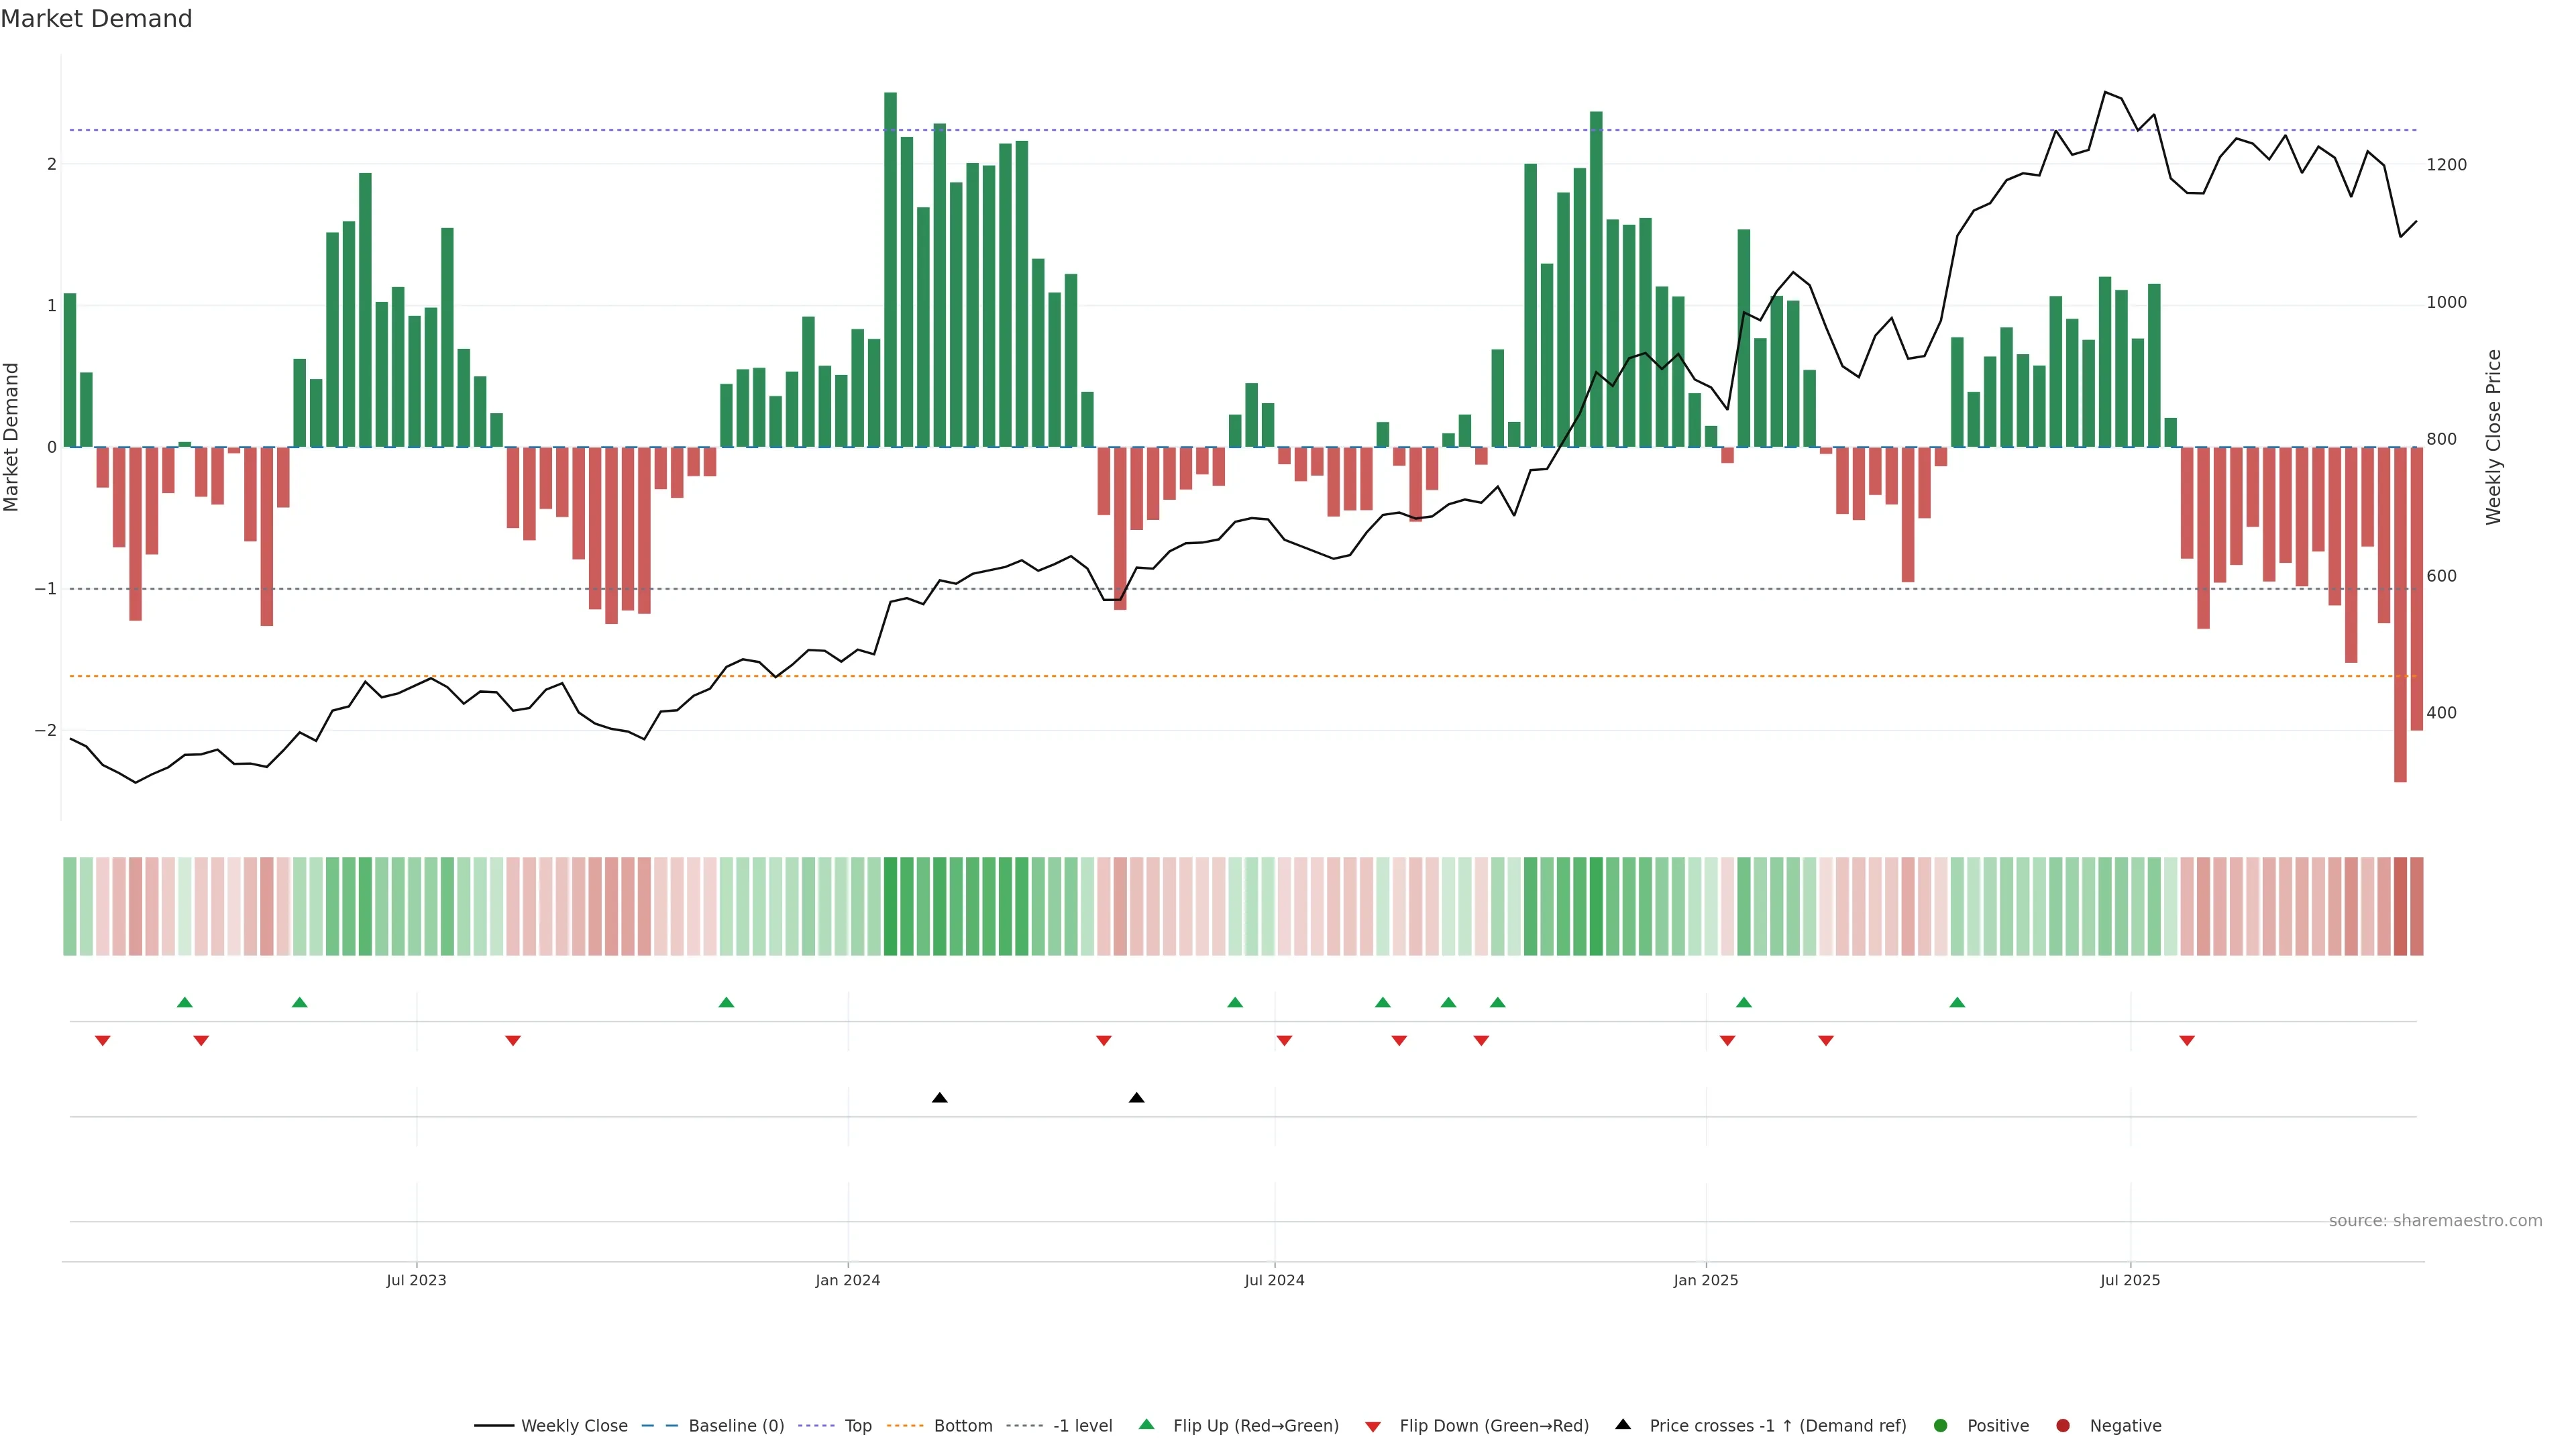The height and width of the screenshot is (1449, 2576).
Task: Click the Market Demand chart title
Action: point(96,19)
